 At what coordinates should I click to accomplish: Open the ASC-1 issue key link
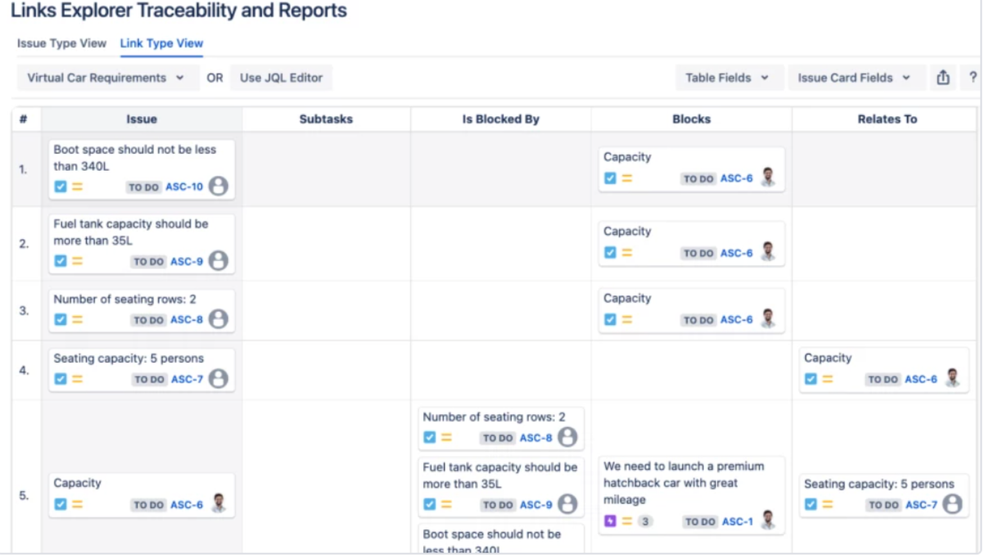[x=737, y=522]
